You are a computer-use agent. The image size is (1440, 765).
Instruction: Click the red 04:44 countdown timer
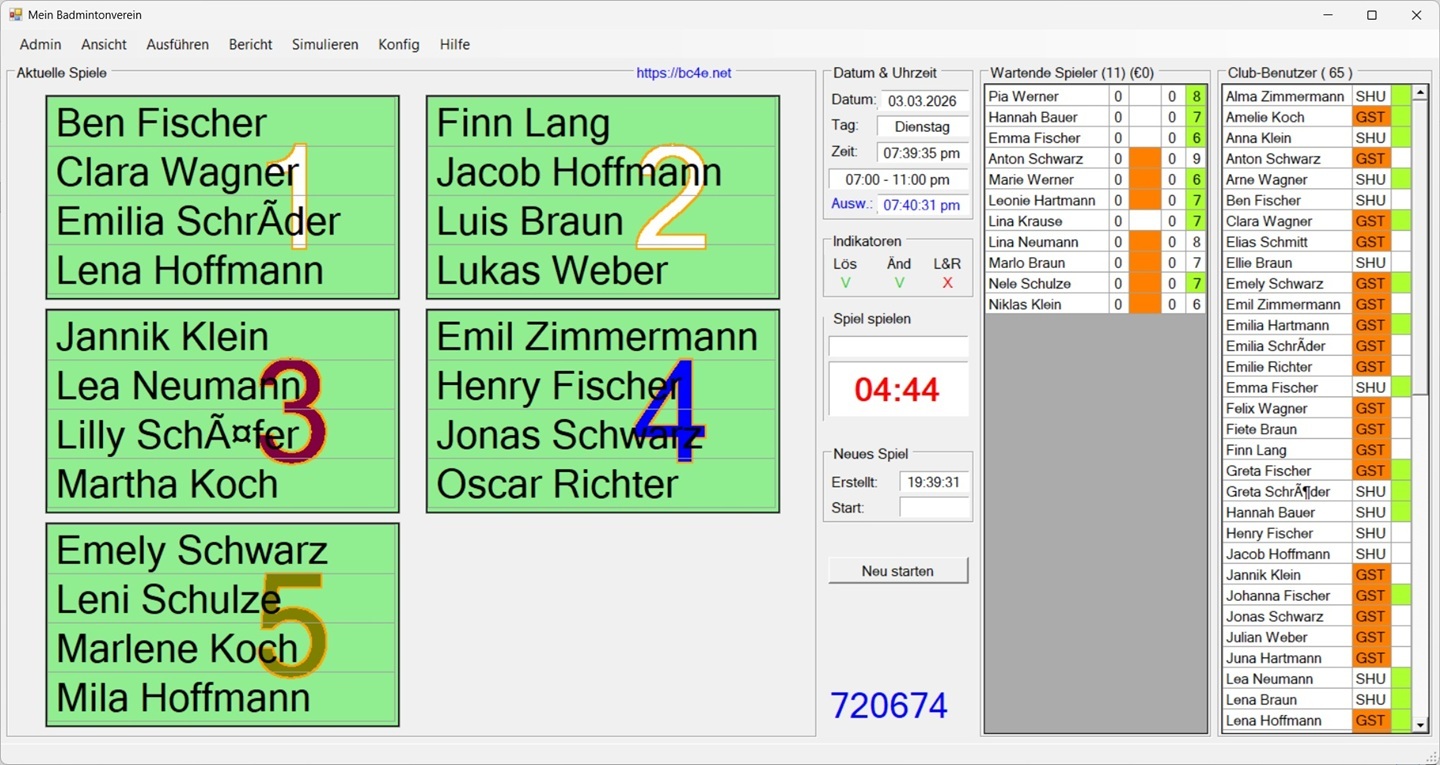(x=898, y=389)
